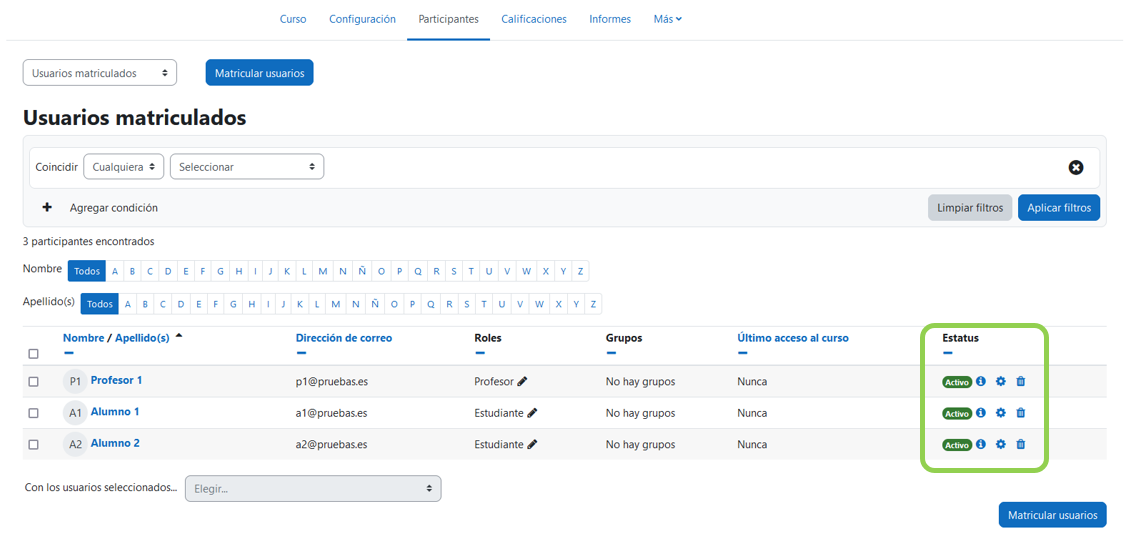Tick the checkbox for Profesor 1
1127x534 pixels.
pyautogui.click(x=34, y=382)
